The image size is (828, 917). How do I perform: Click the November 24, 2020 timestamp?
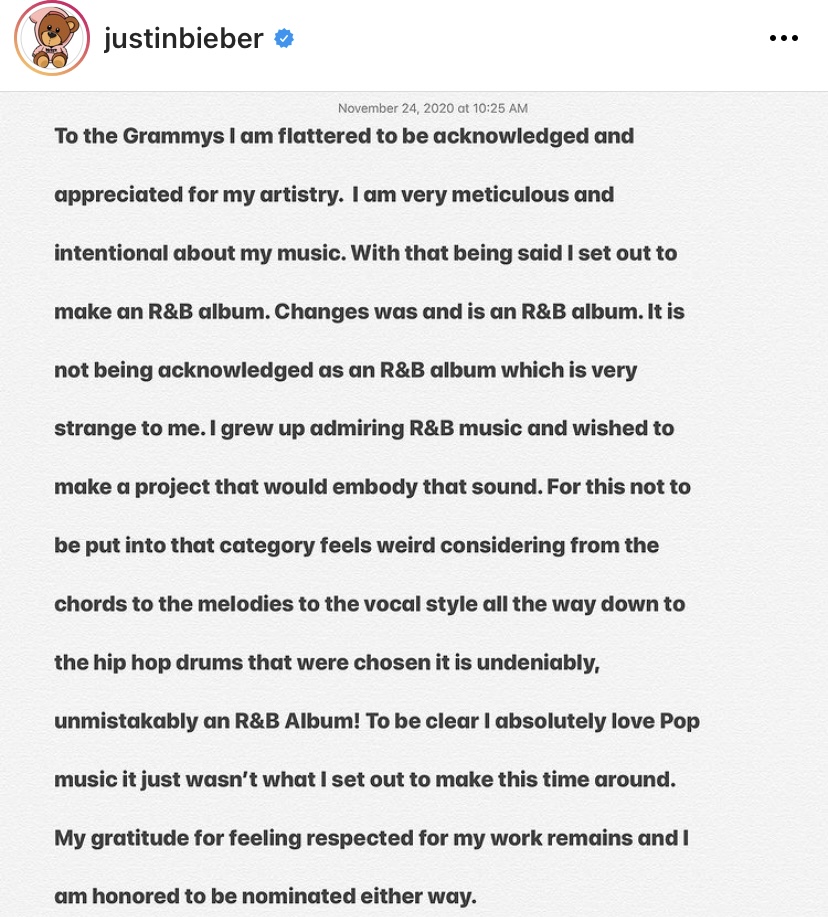coord(433,108)
